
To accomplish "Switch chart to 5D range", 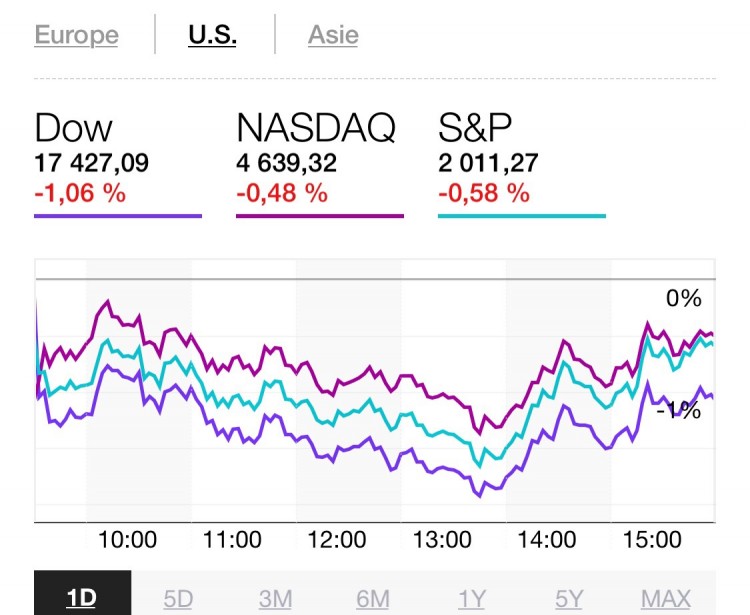I will (178, 598).
